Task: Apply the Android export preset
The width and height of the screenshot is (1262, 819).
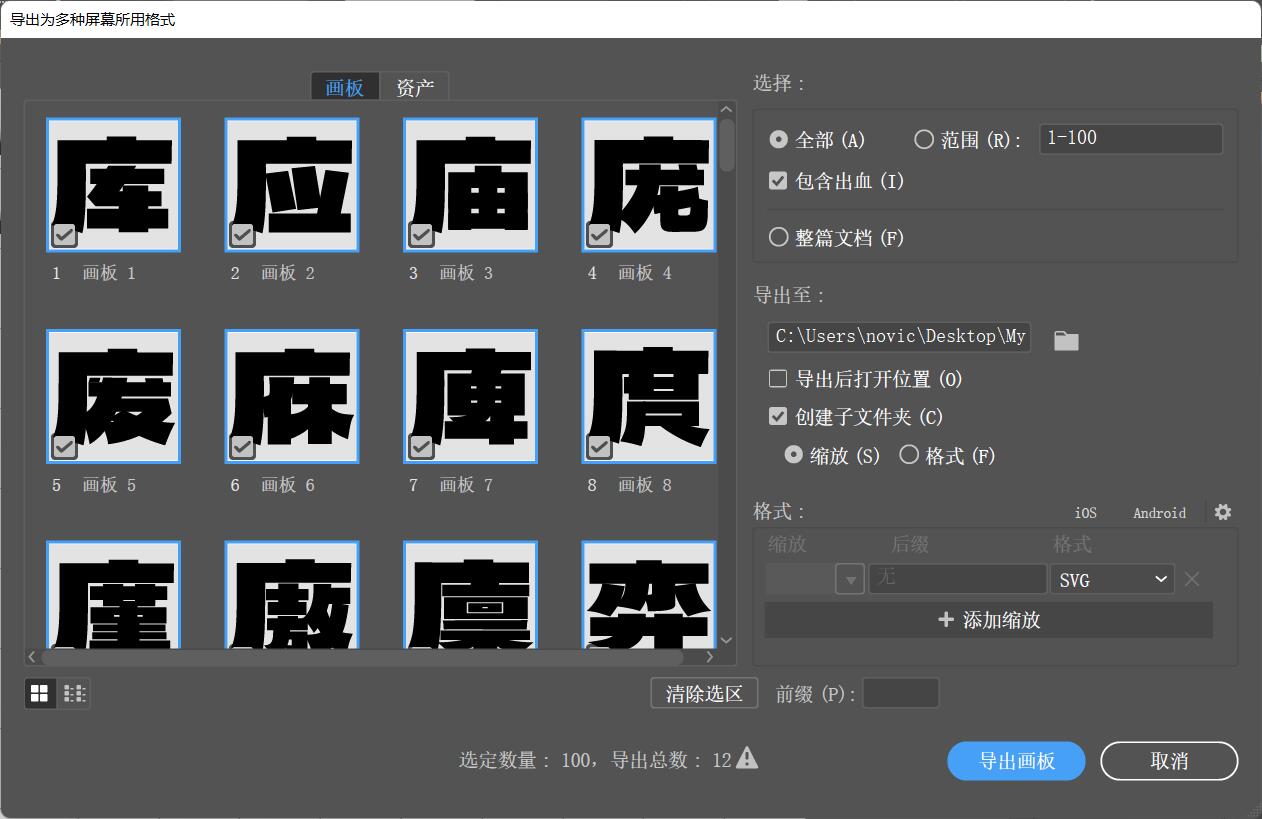Action: [1159, 513]
